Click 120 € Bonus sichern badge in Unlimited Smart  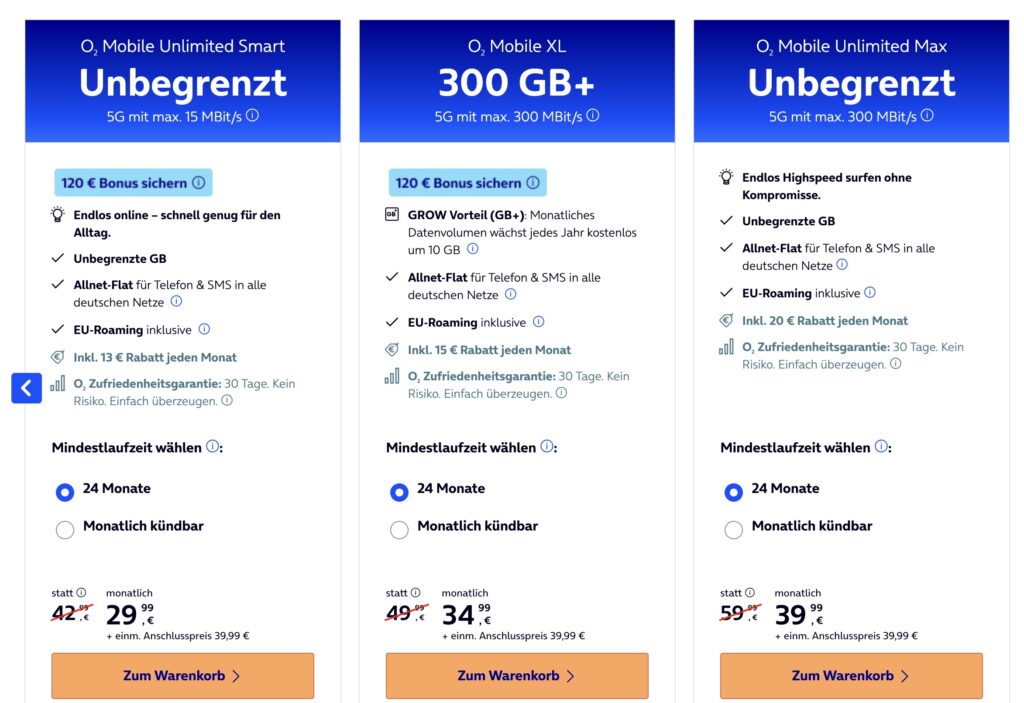pyautogui.click(x=124, y=183)
